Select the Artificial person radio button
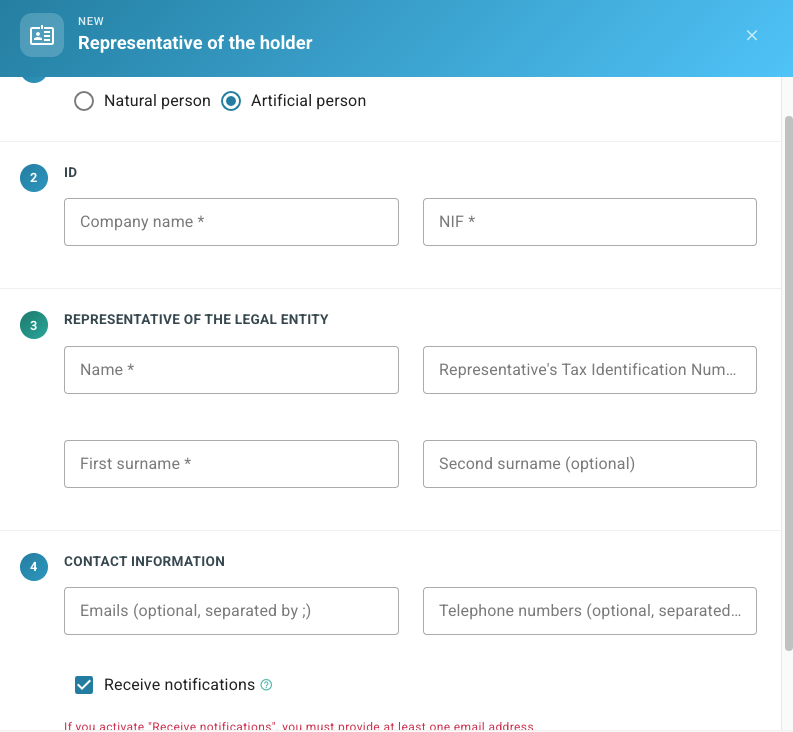Image resolution: width=793 pixels, height=732 pixels. (x=231, y=101)
